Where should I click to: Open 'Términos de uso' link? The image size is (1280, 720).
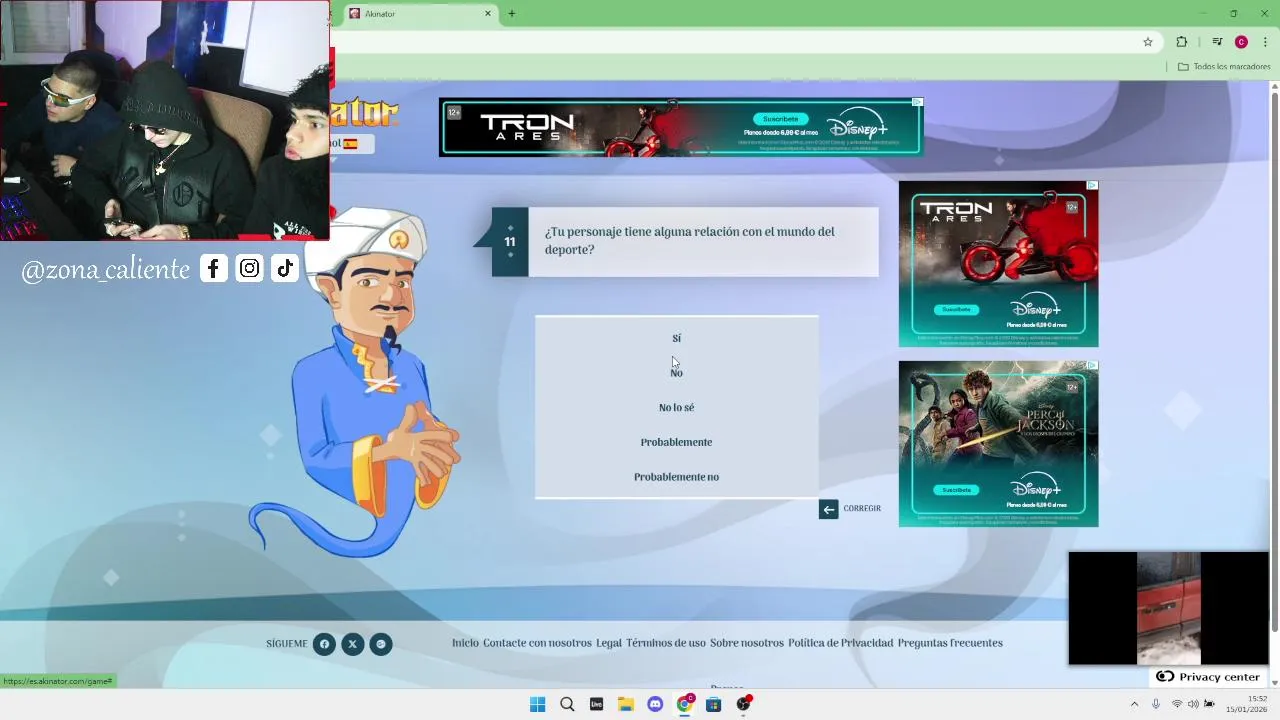pos(666,643)
